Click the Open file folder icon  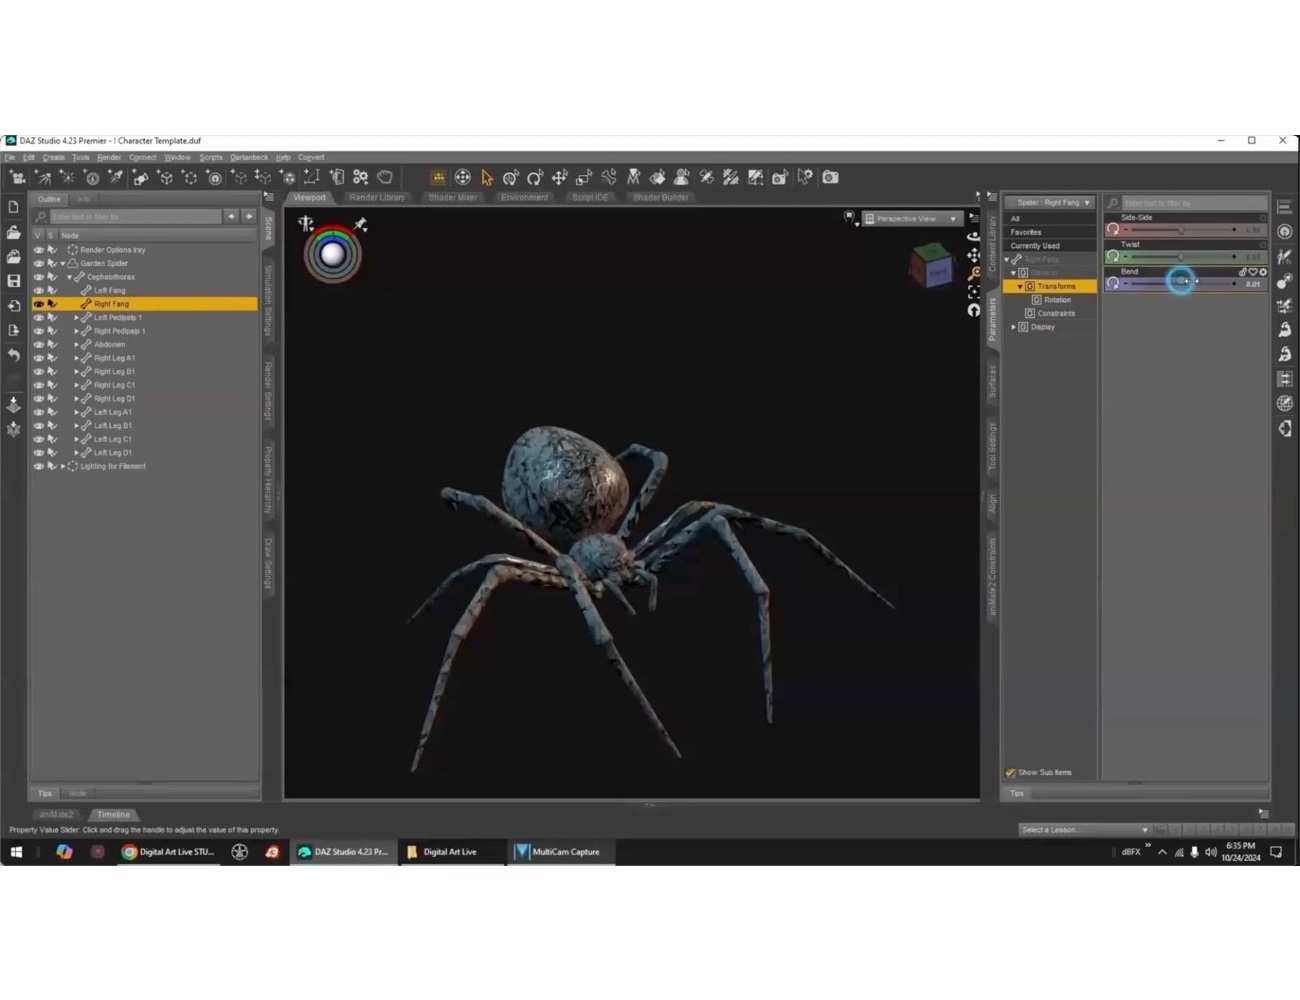pos(14,232)
